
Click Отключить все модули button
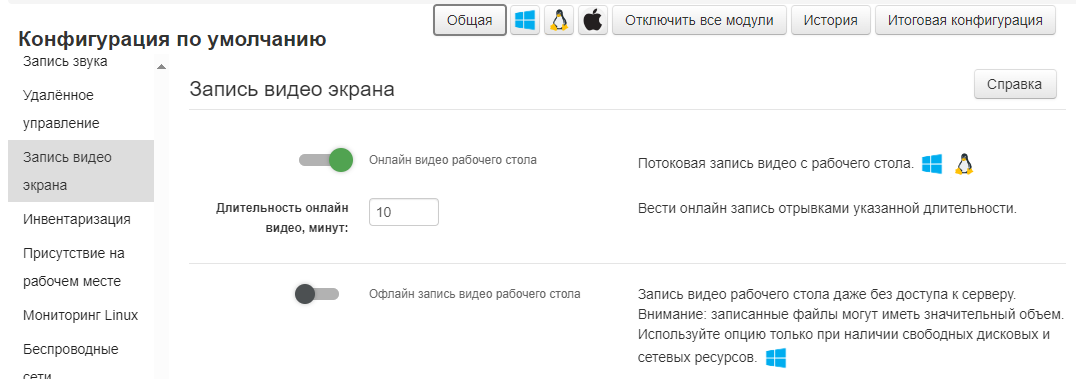[x=699, y=21]
